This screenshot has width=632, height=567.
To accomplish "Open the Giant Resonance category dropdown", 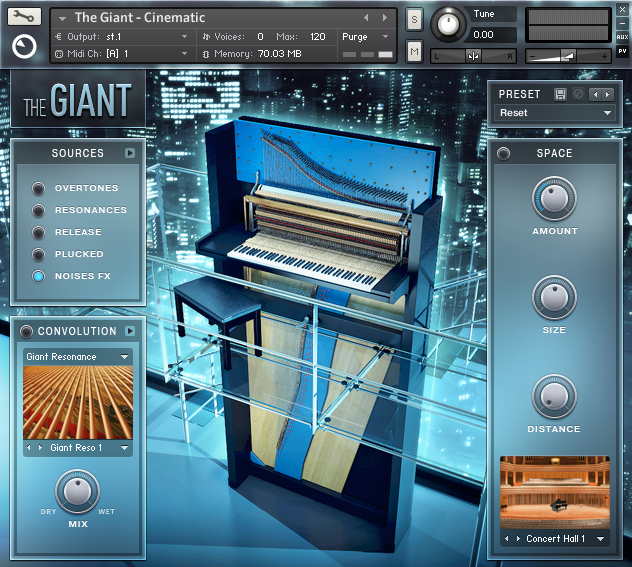I will 78,357.
